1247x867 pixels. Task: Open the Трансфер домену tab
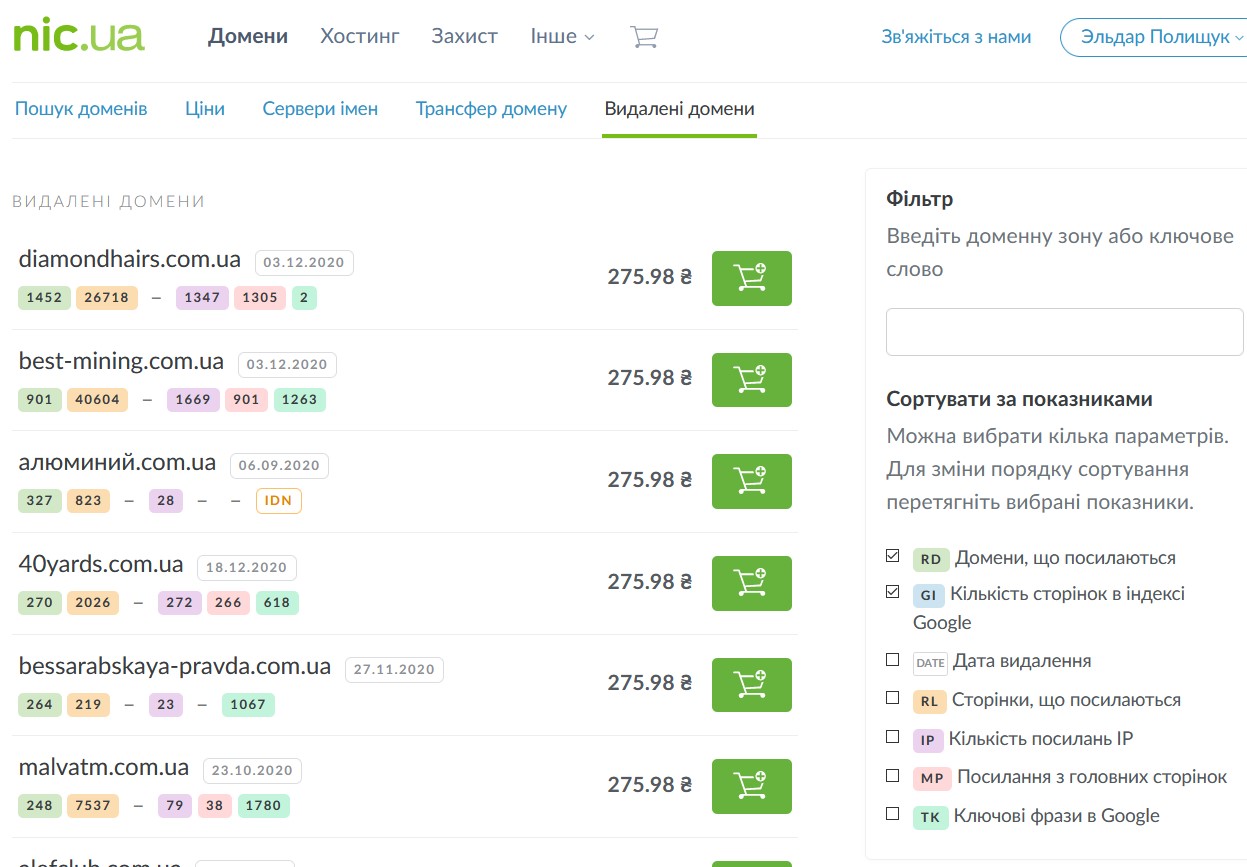(x=491, y=109)
